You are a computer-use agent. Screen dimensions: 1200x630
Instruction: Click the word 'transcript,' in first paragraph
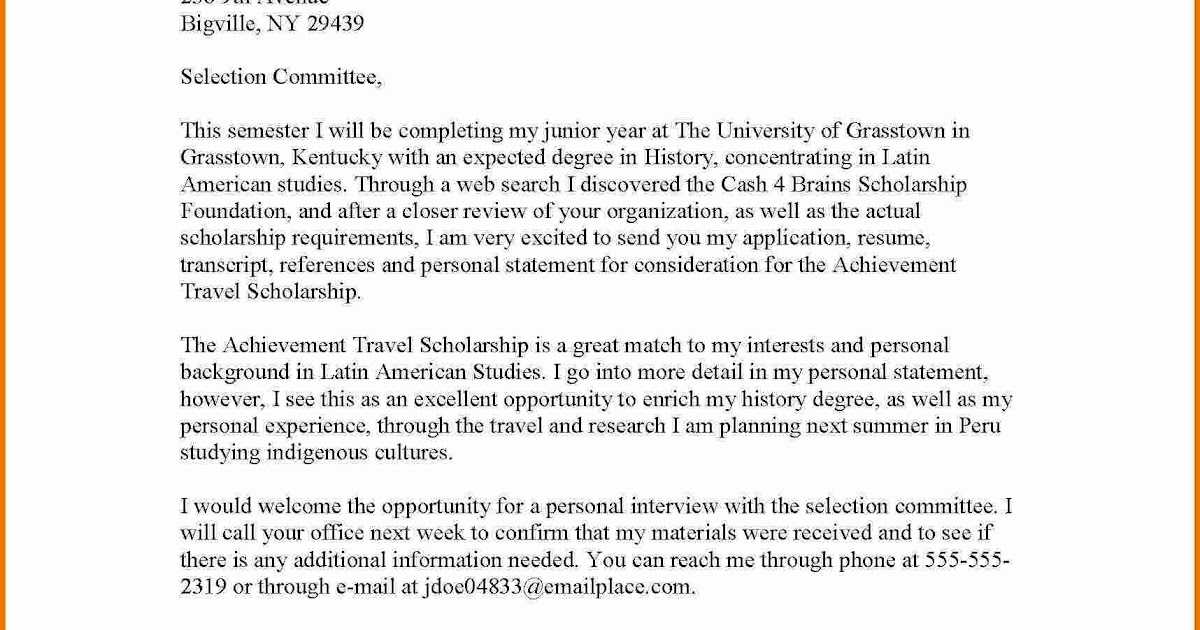pos(227,265)
